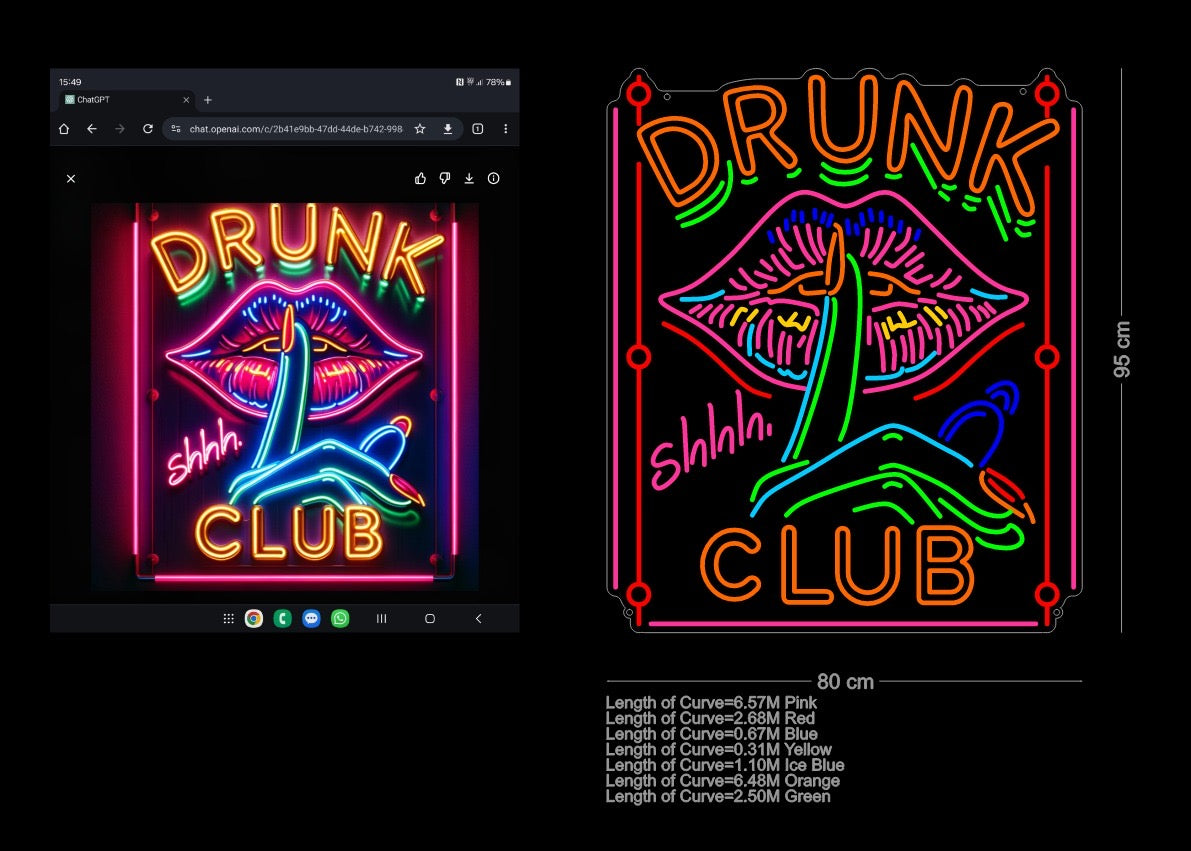1191x851 pixels.
Task: Open a new browser tab
Action: (x=207, y=100)
